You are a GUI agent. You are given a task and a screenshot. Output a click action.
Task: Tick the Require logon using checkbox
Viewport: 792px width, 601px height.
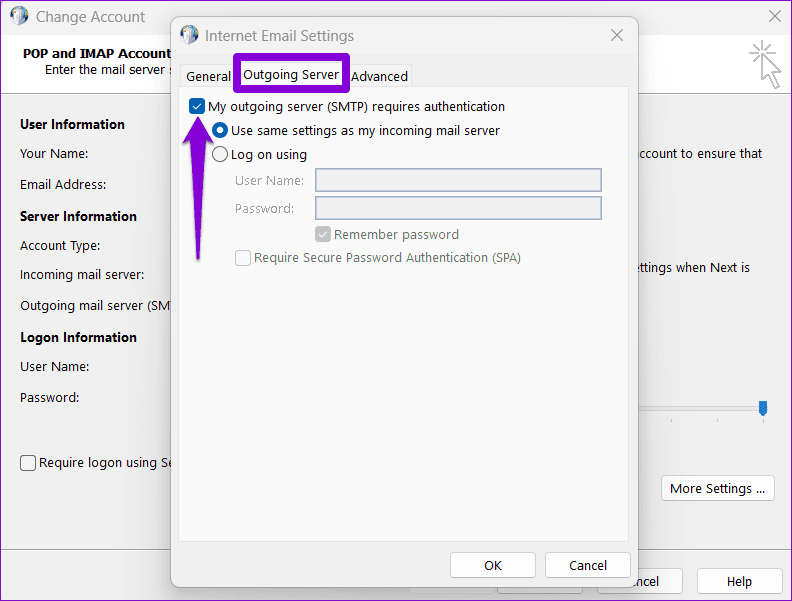[28, 463]
